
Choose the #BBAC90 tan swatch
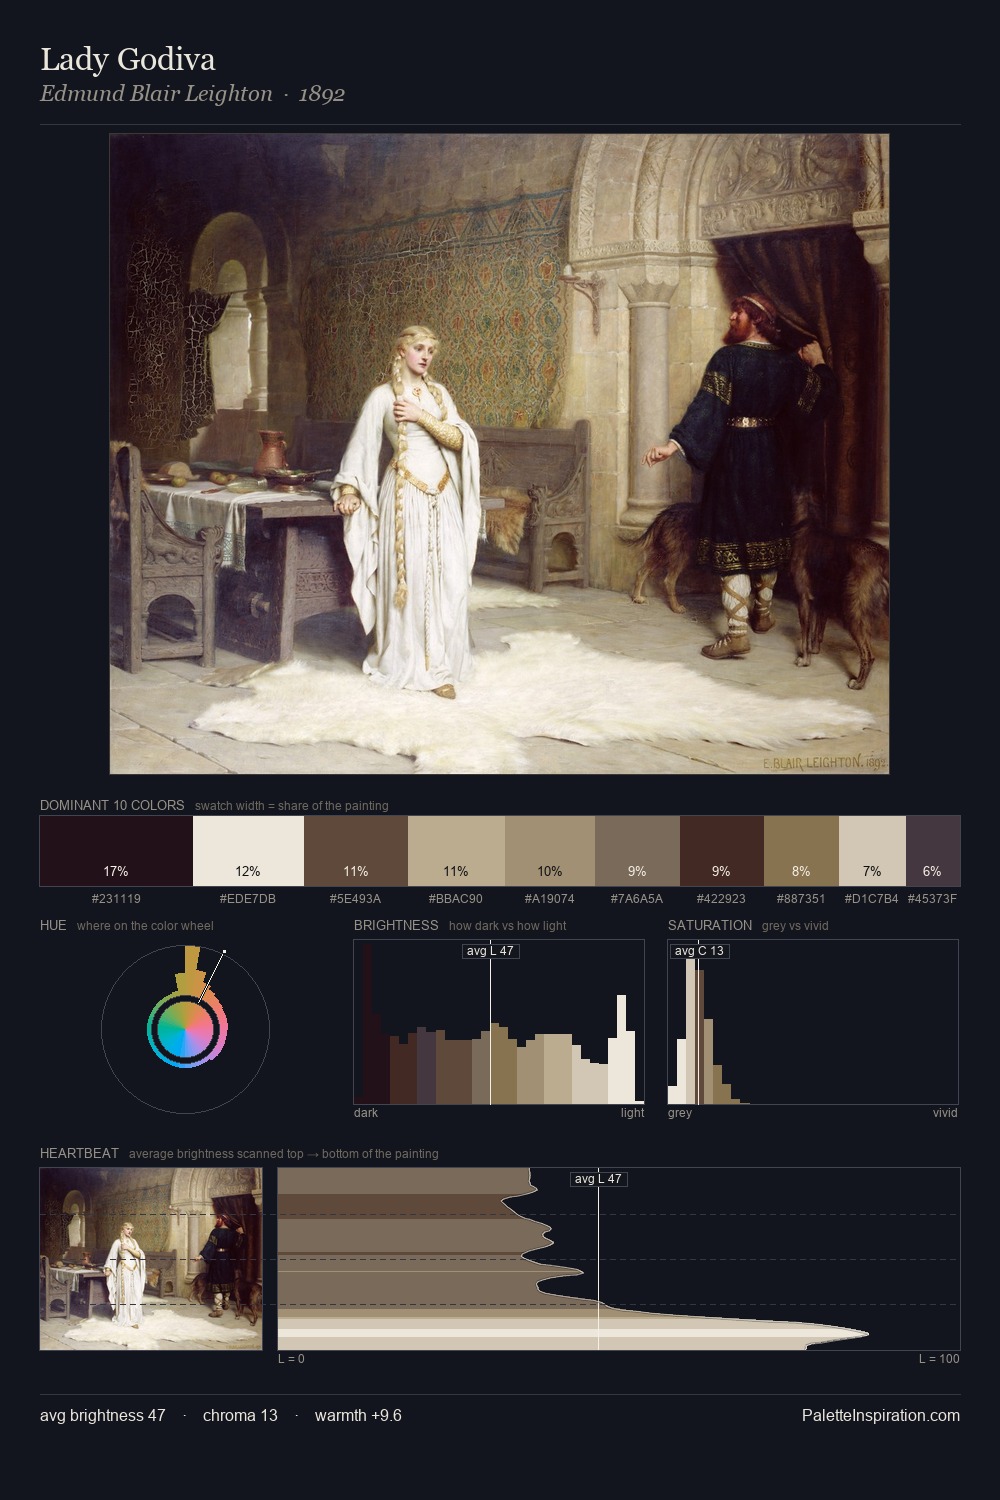coord(456,851)
